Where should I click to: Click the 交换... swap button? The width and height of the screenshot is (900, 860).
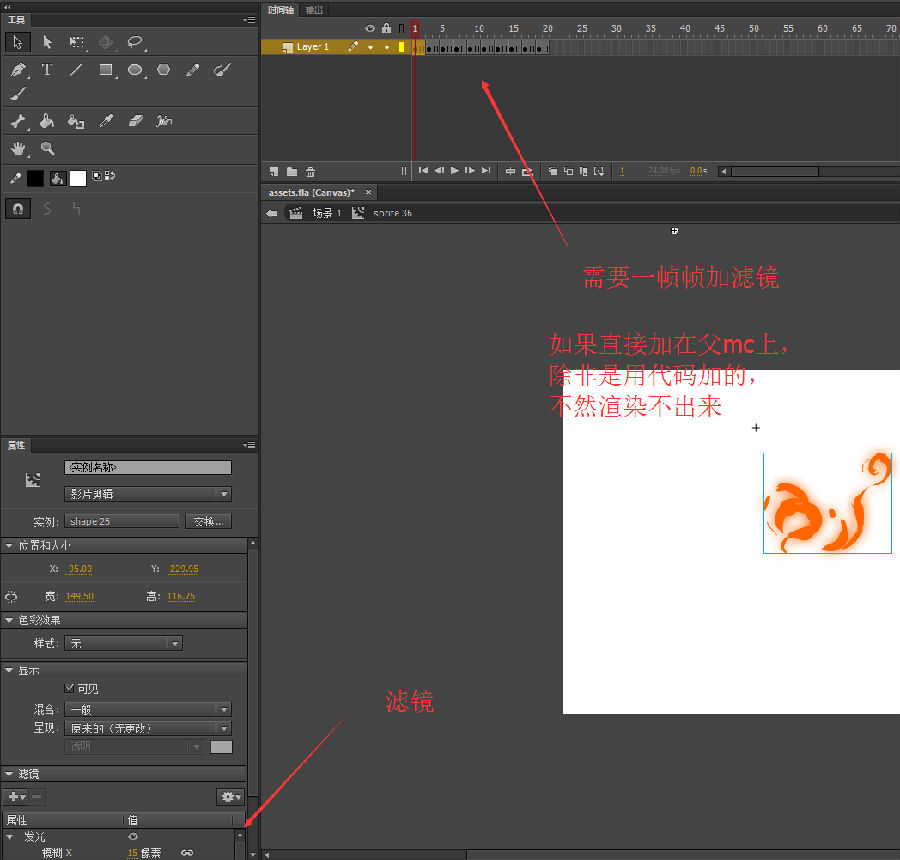(210, 521)
